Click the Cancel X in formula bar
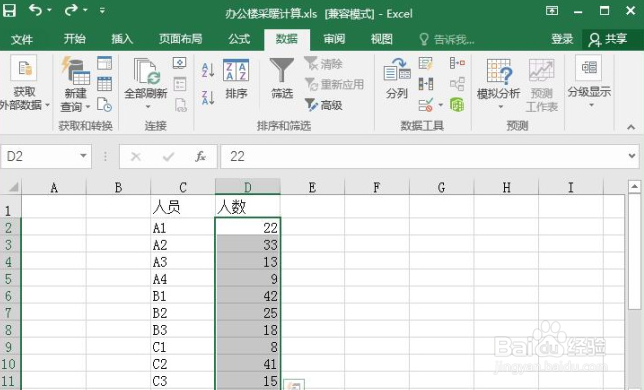This screenshot has height=390, width=644. (x=136, y=156)
